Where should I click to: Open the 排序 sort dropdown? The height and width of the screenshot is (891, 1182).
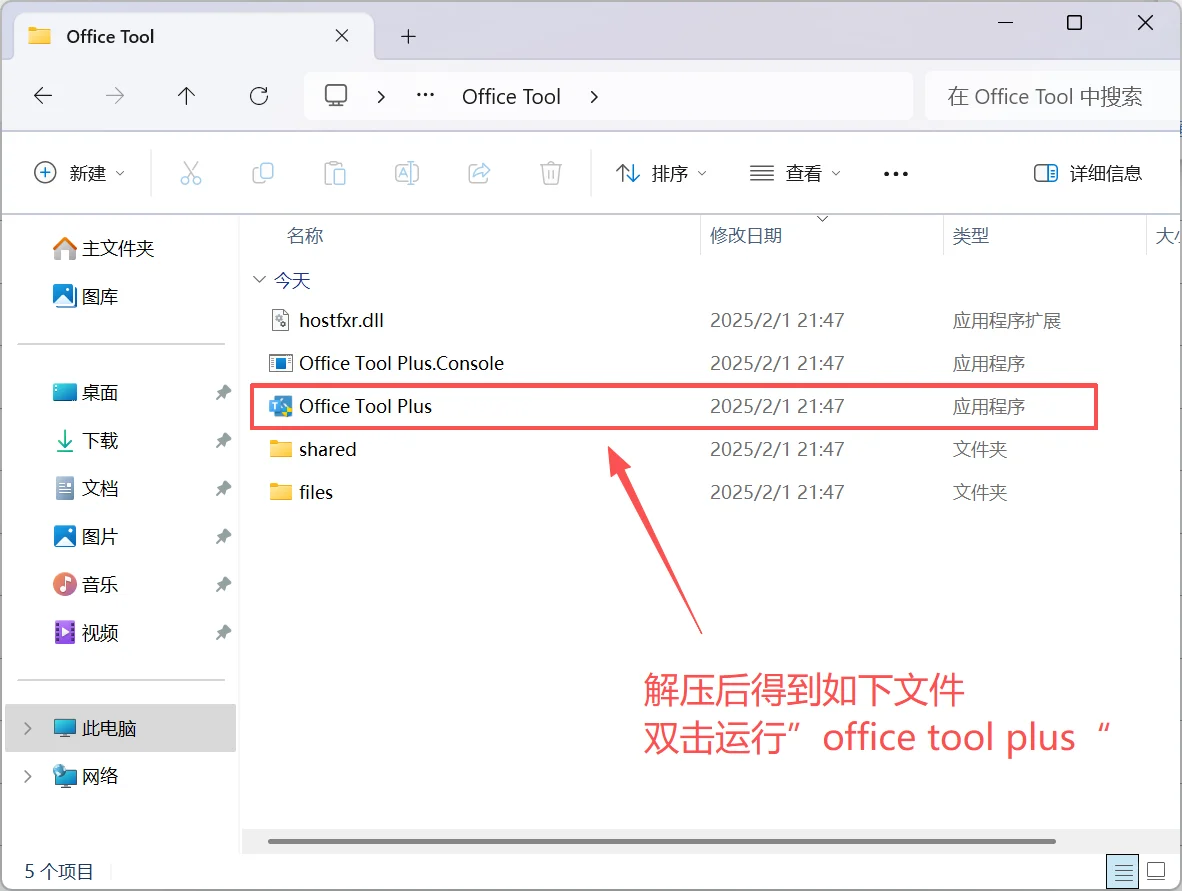(x=661, y=172)
